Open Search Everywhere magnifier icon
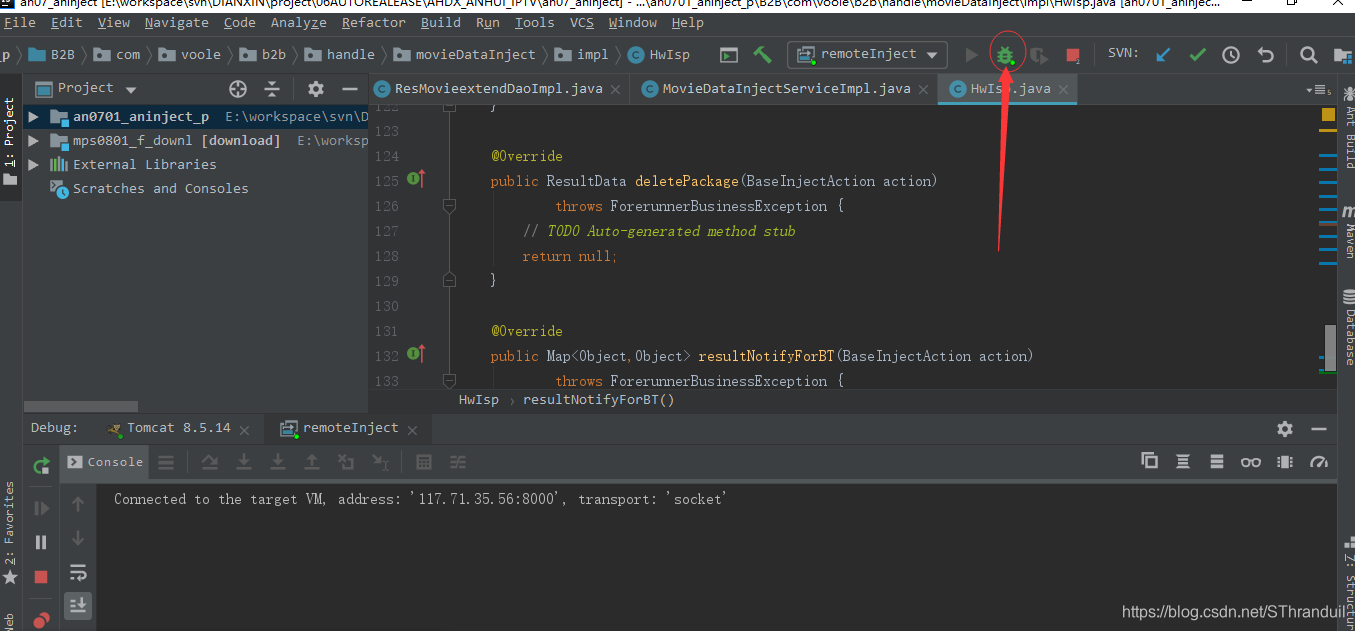 coord(1308,55)
